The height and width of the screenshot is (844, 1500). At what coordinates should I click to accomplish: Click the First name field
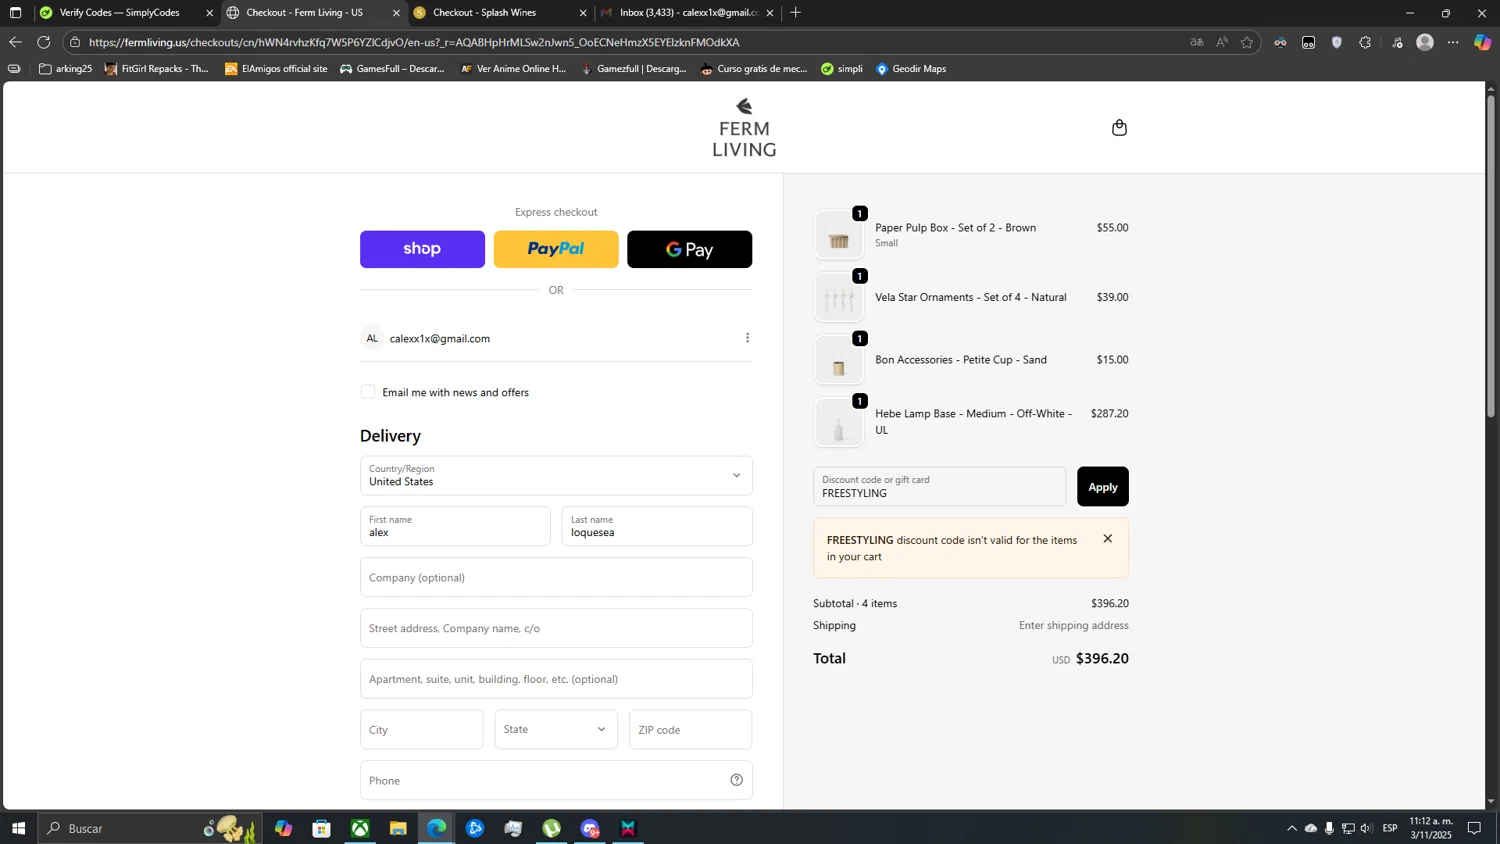point(455,526)
